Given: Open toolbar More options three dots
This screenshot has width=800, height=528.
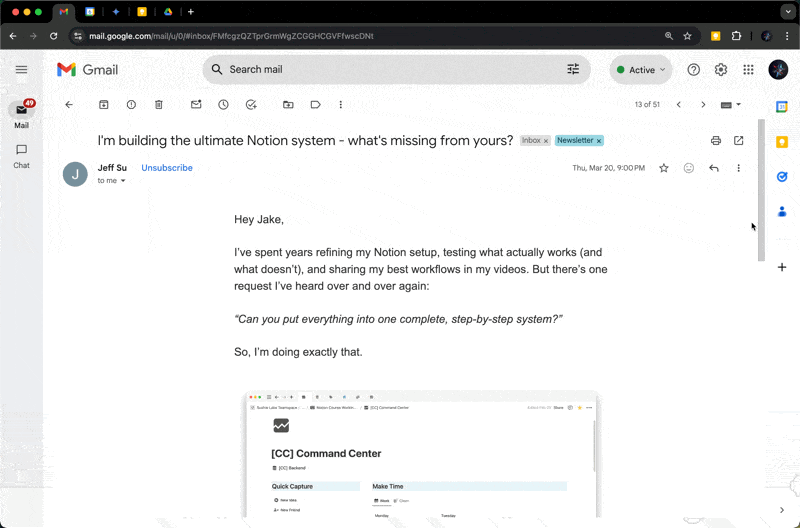Looking at the screenshot, I should click(341, 105).
